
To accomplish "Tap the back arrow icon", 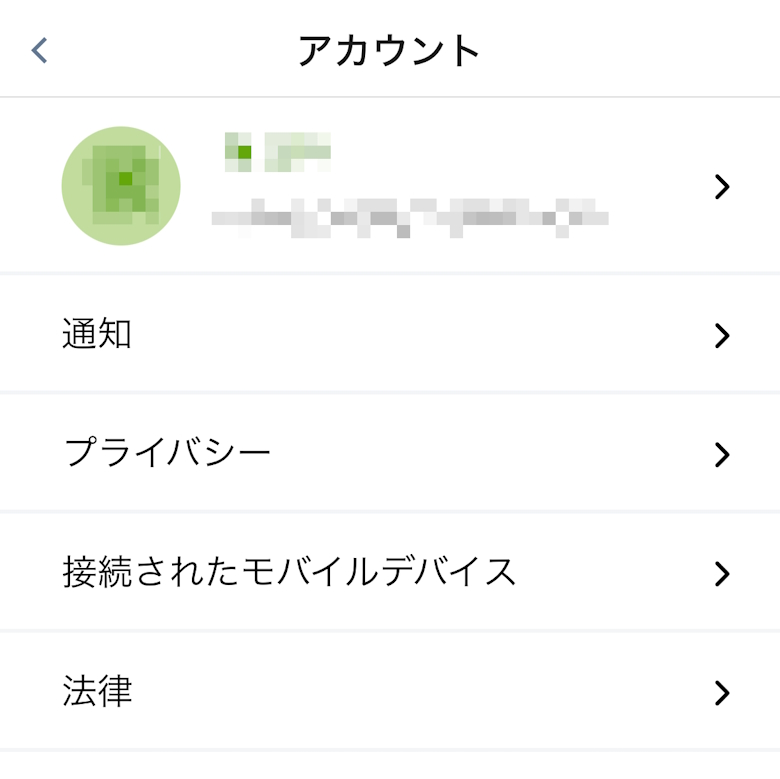I will click(x=40, y=50).
